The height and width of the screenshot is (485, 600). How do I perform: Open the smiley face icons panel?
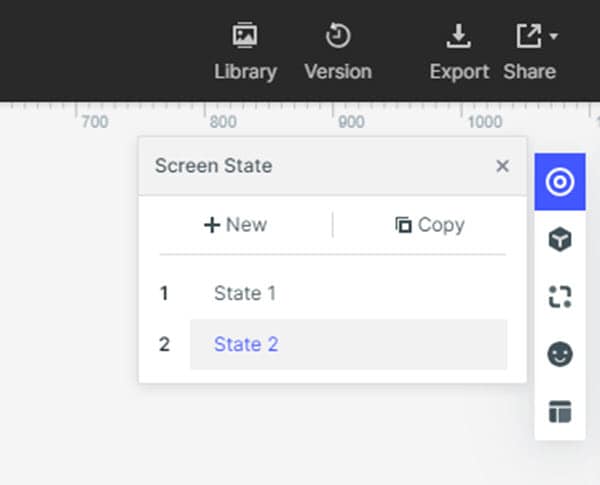coord(560,354)
